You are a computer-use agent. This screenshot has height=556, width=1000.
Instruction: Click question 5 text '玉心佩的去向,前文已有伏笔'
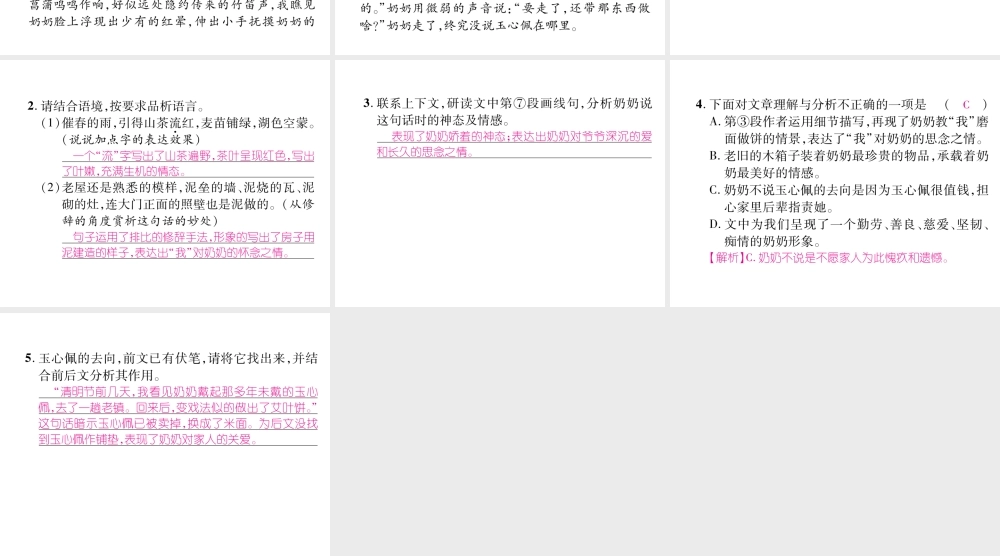171,366
